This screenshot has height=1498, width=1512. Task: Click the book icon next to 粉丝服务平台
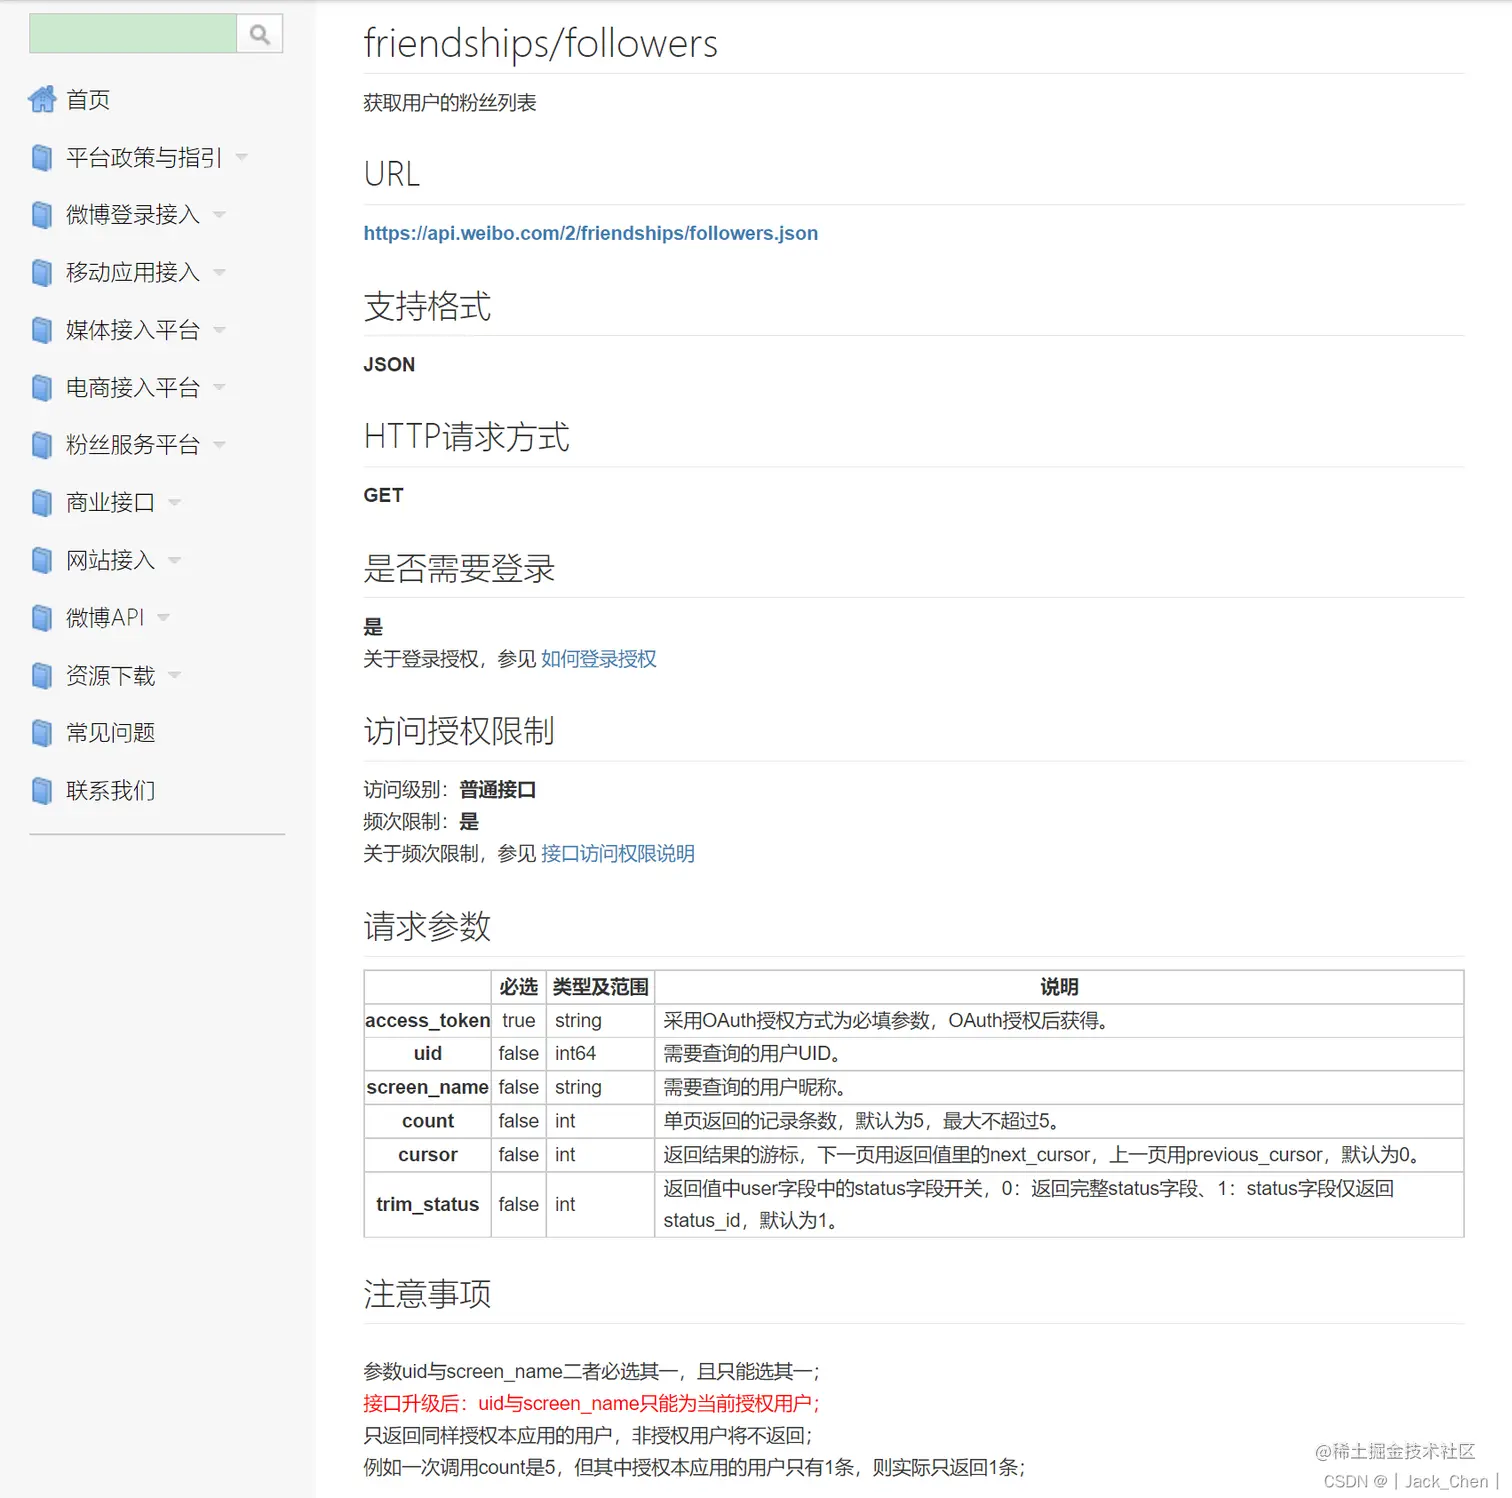pyautogui.click(x=40, y=445)
